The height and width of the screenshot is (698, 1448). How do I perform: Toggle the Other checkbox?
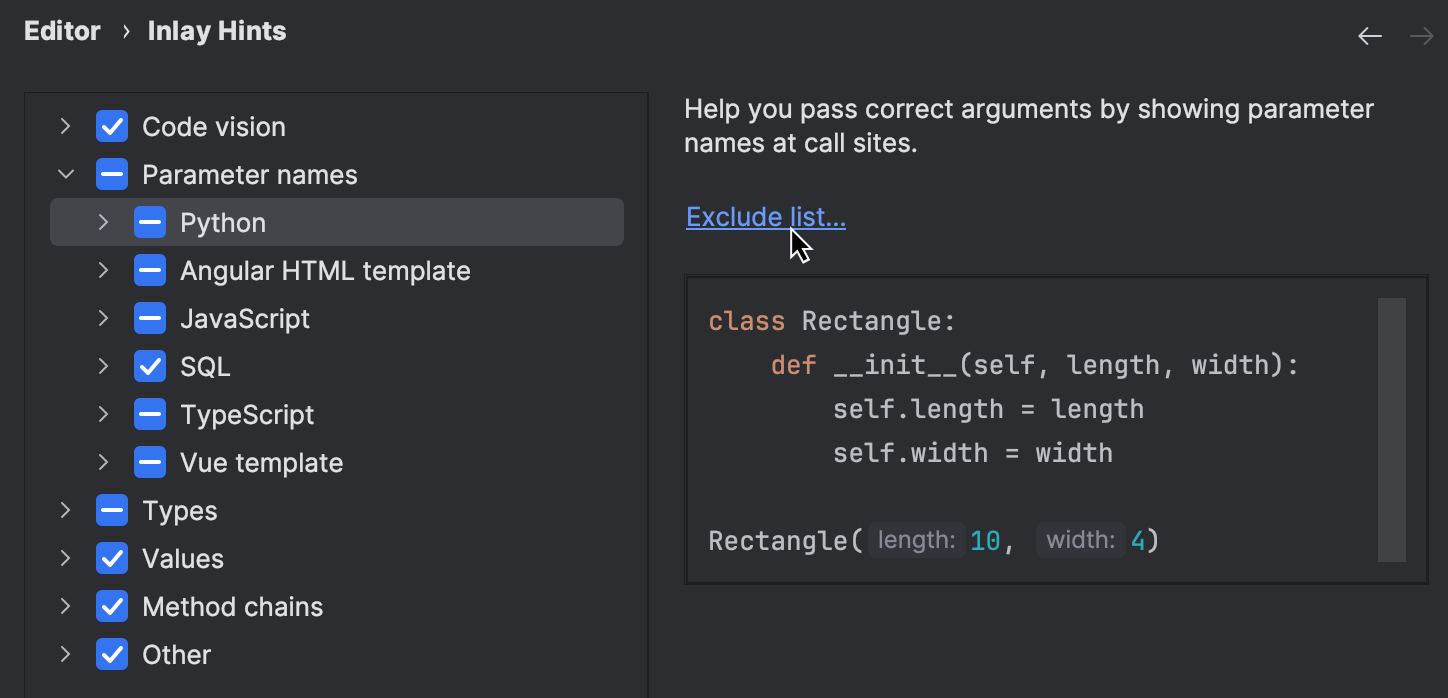tap(112, 654)
